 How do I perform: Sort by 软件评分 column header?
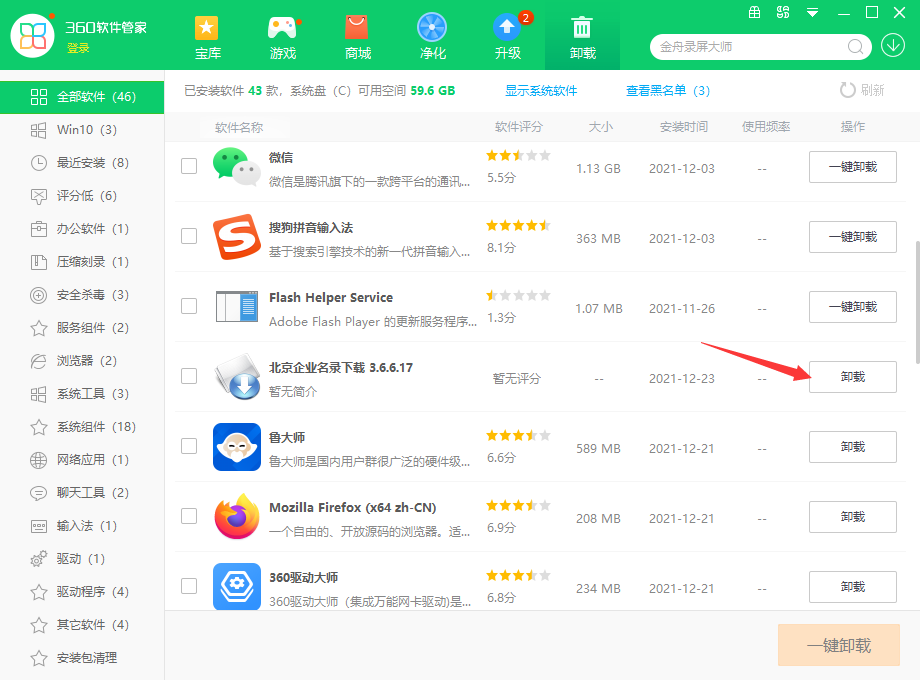(519, 127)
